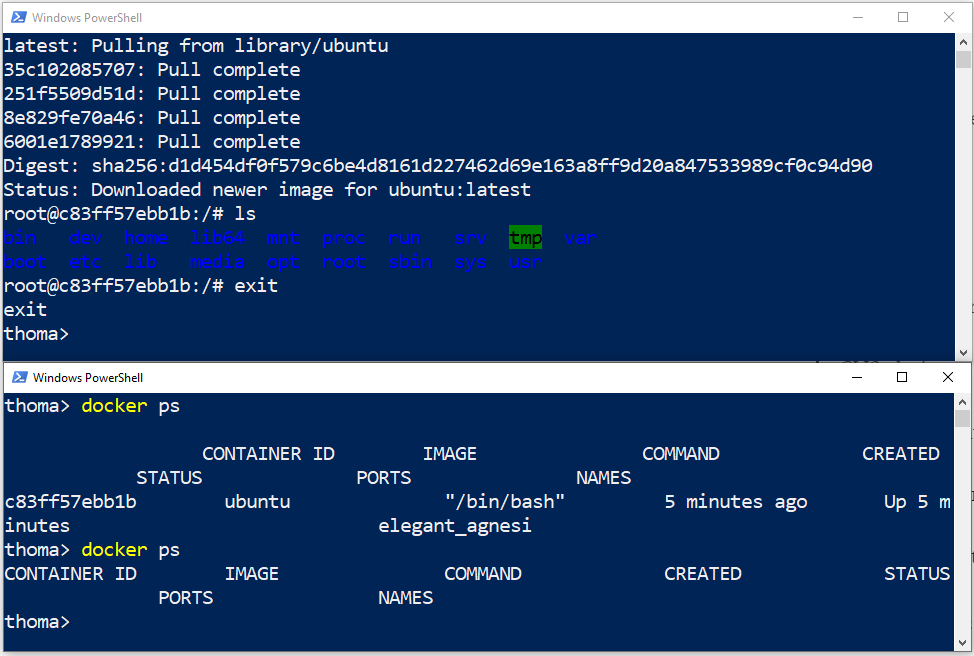The width and height of the screenshot is (974, 656).
Task: Maximize the bottom PowerShell window
Action: click(902, 377)
